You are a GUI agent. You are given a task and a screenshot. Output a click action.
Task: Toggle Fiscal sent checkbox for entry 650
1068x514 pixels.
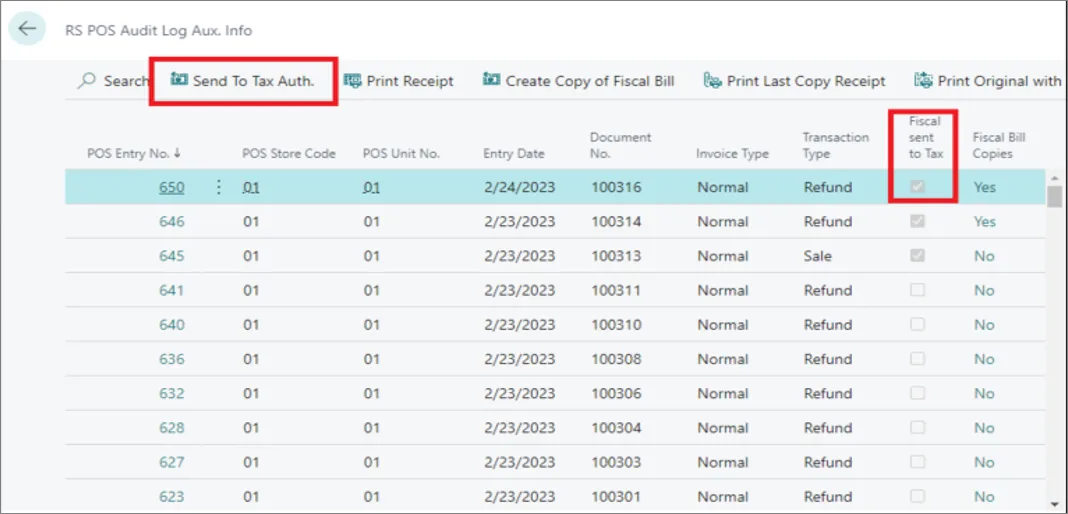pos(917,187)
